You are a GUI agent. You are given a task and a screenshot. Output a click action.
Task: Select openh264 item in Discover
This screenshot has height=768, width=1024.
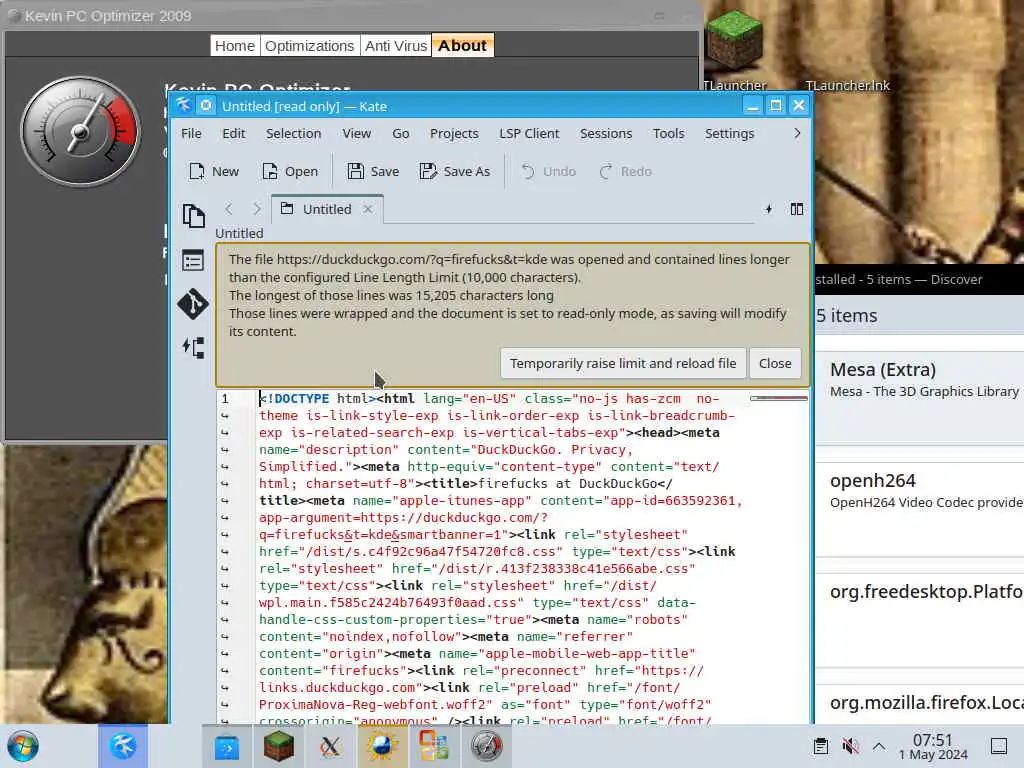pos(920,509)
